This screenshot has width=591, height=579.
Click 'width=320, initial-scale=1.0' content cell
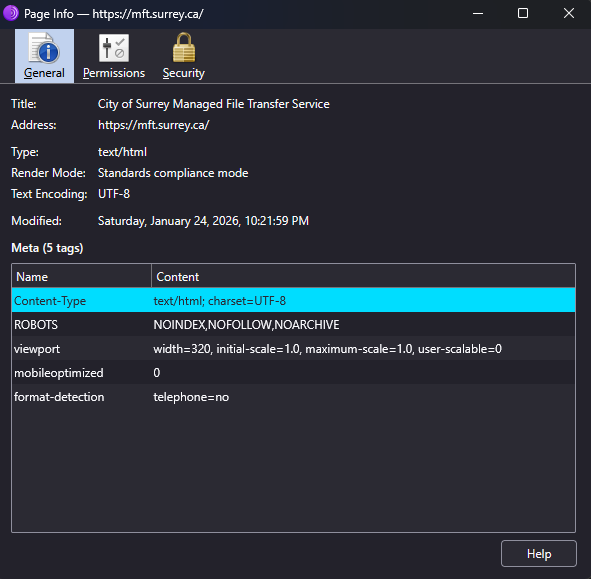pos(328,349)
